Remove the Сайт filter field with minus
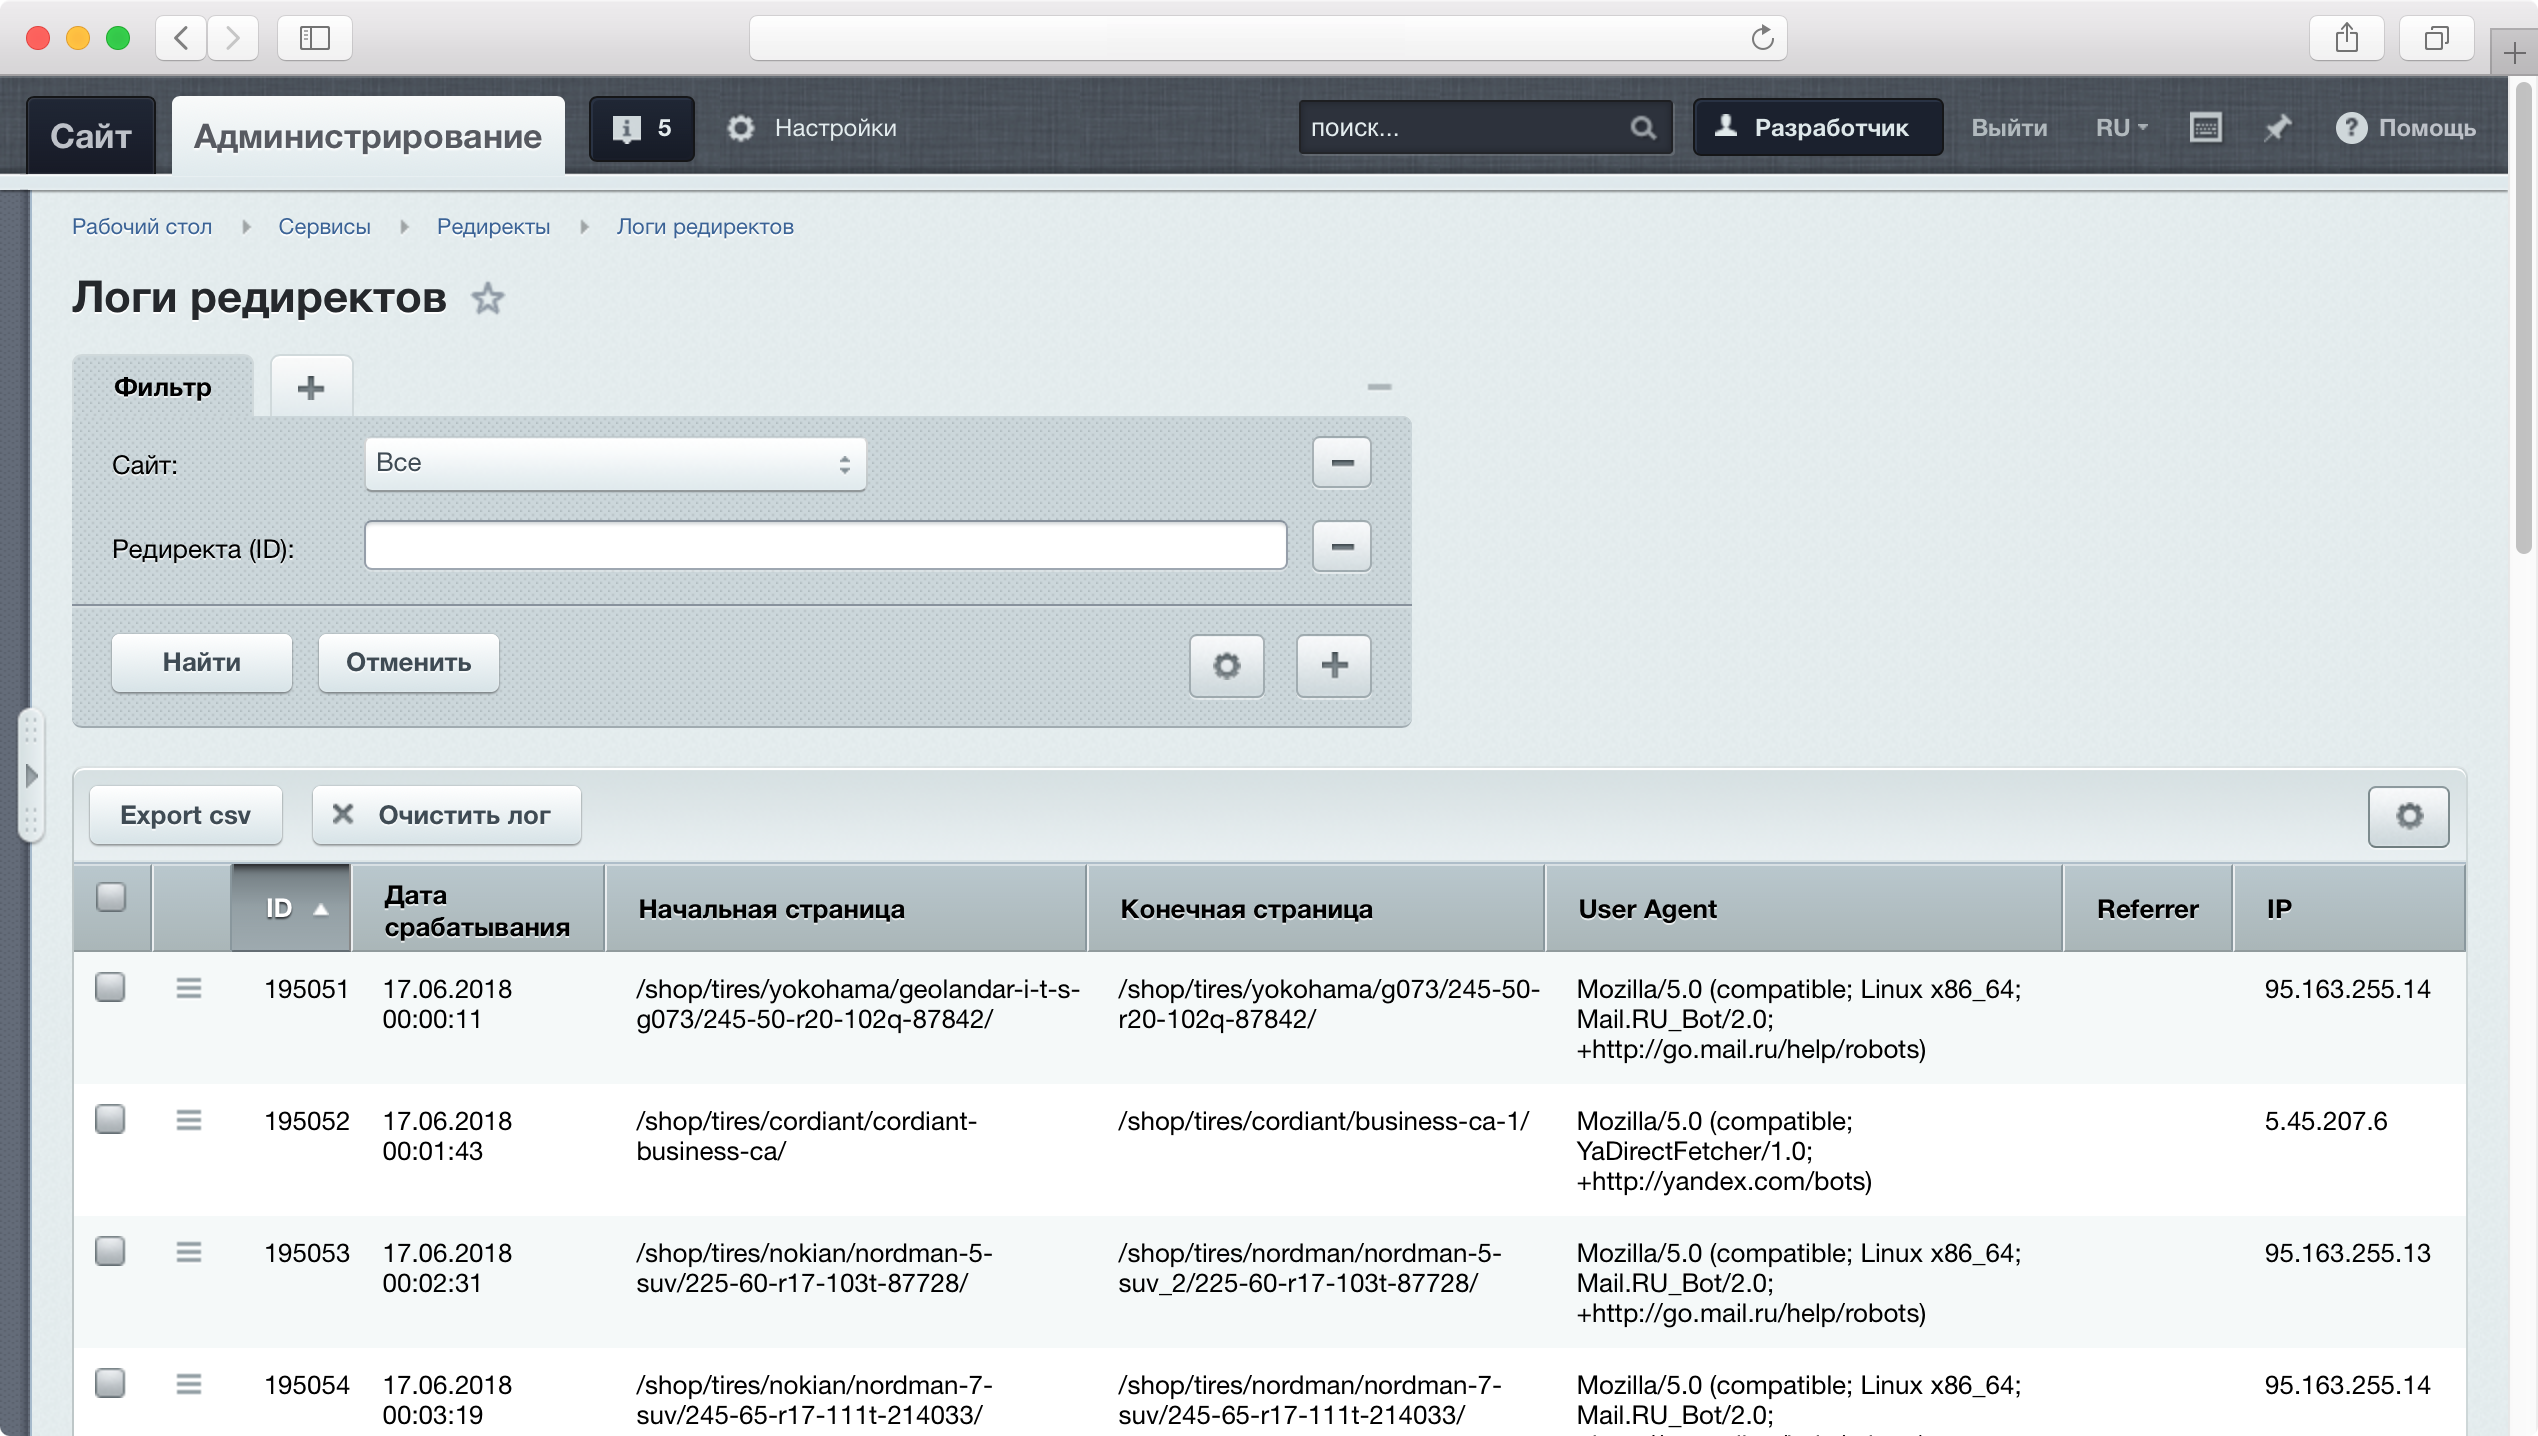Screen dimensions: 2538x1436 tap(1341, 463)
